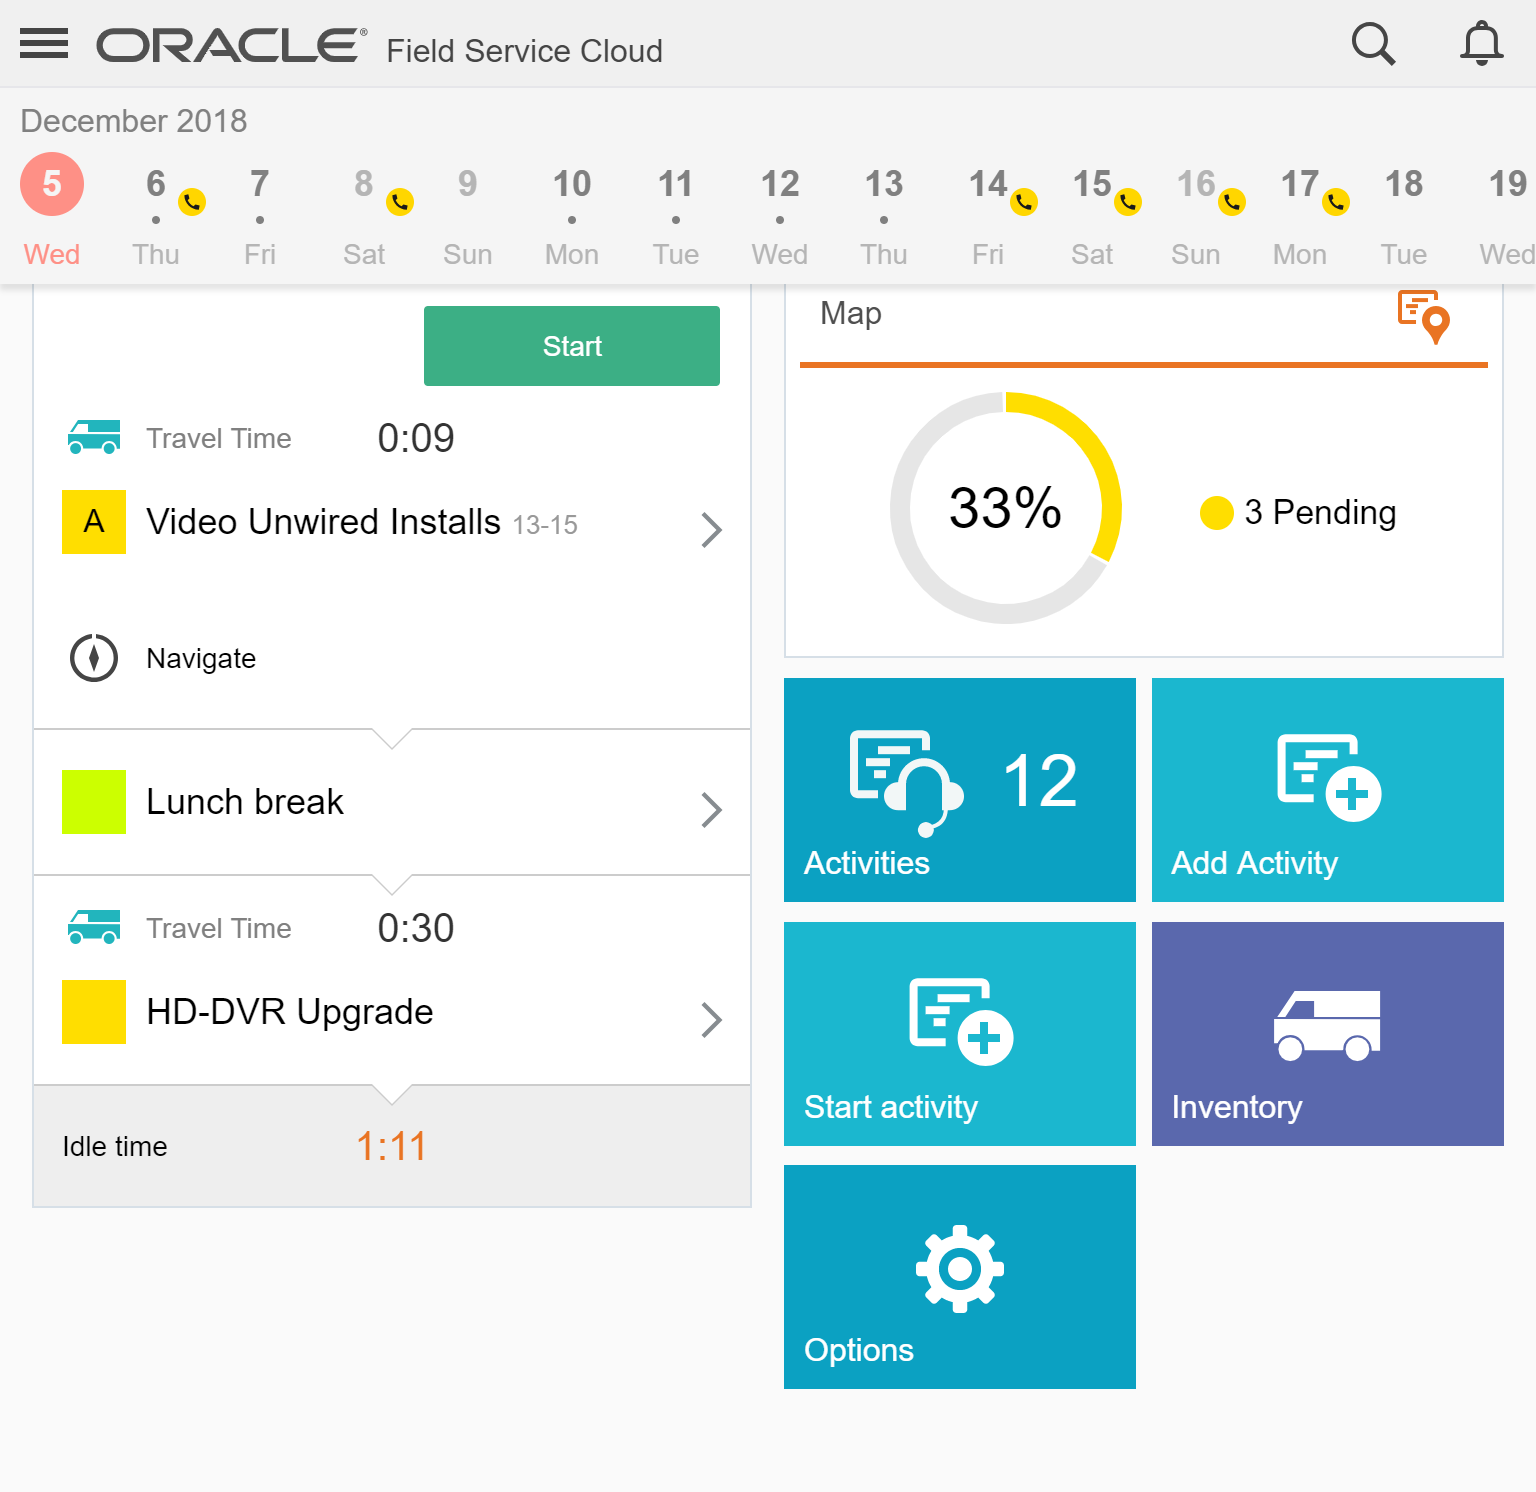1536x1492 pixels.
Task: Click the idle time value 1:11
Action: tap(392, 1146)
